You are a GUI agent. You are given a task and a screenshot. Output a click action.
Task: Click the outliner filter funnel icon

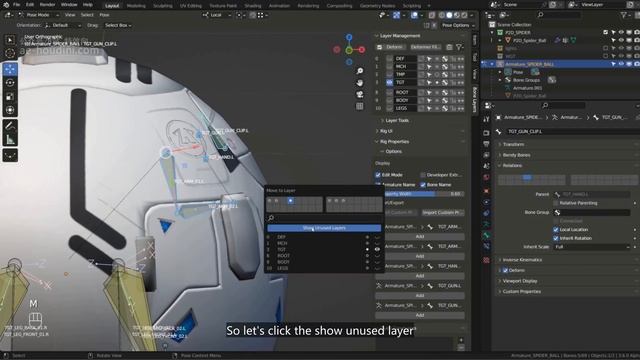[624, 15]
